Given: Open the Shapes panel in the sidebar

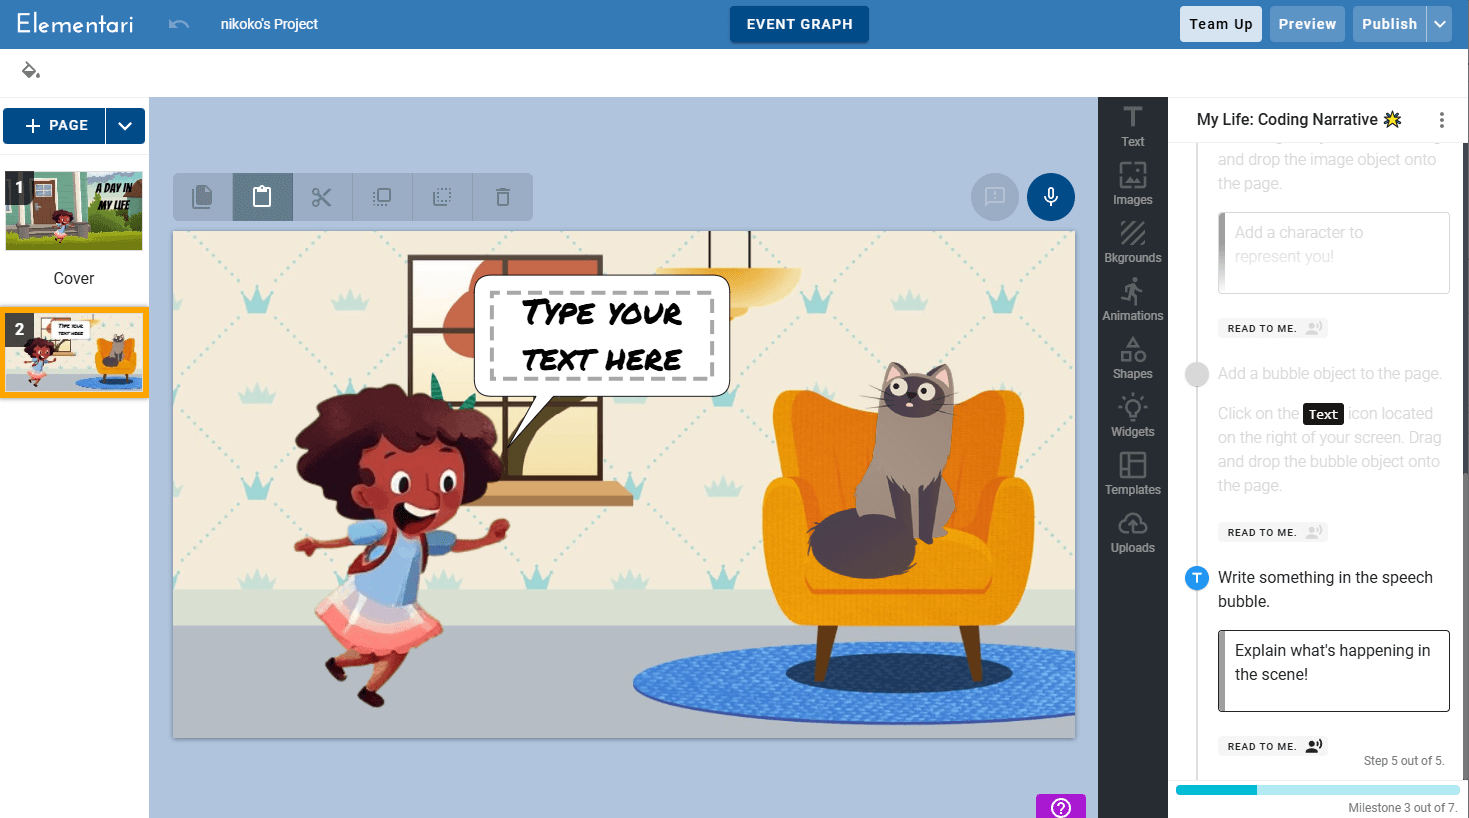Looking at the screenshot, I should 1133,358.
